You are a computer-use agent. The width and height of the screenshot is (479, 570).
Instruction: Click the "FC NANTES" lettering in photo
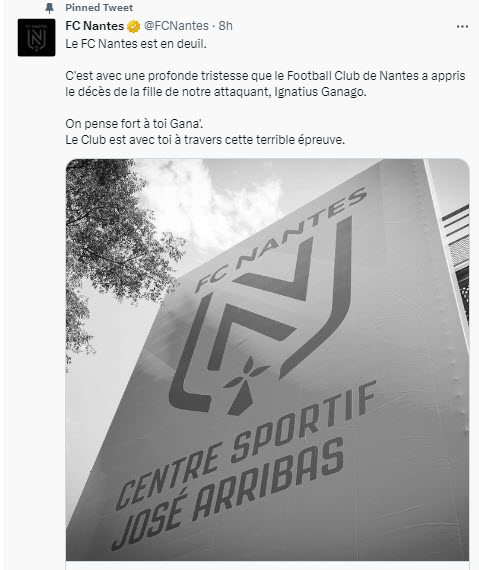(280, 240)
